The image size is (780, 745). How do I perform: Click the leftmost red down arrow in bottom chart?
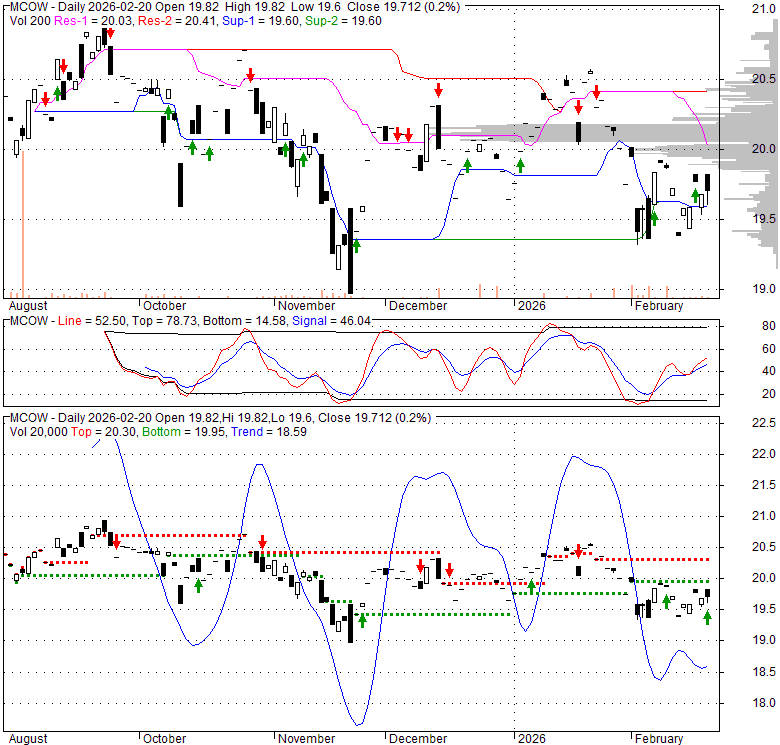coord(116,541)
